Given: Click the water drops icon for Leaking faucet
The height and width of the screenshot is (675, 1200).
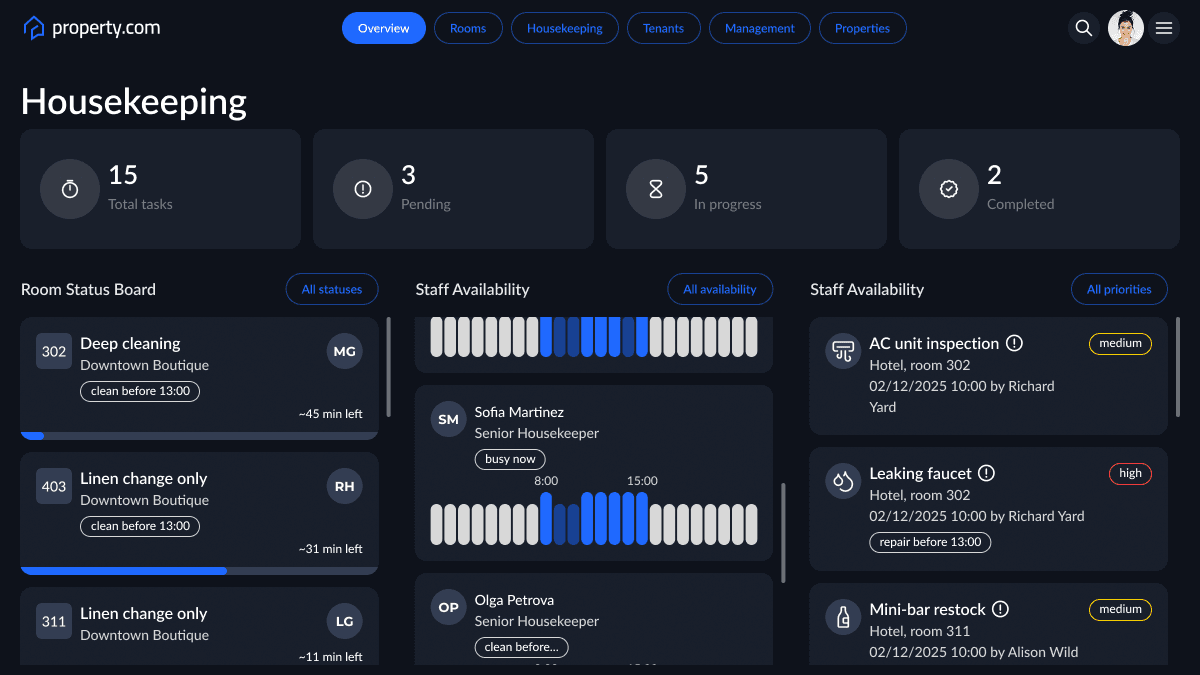Looking at the screenshot, I should pos(843,482).
